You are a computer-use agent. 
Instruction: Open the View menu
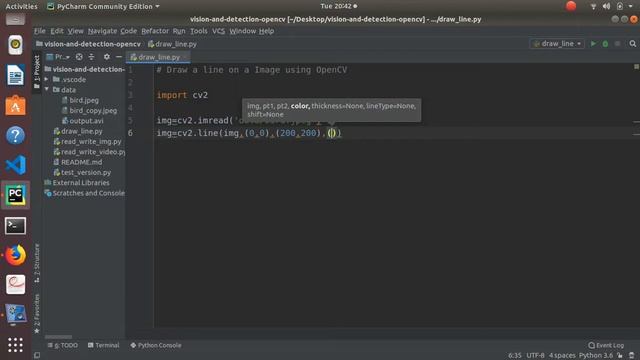(76, 31)
